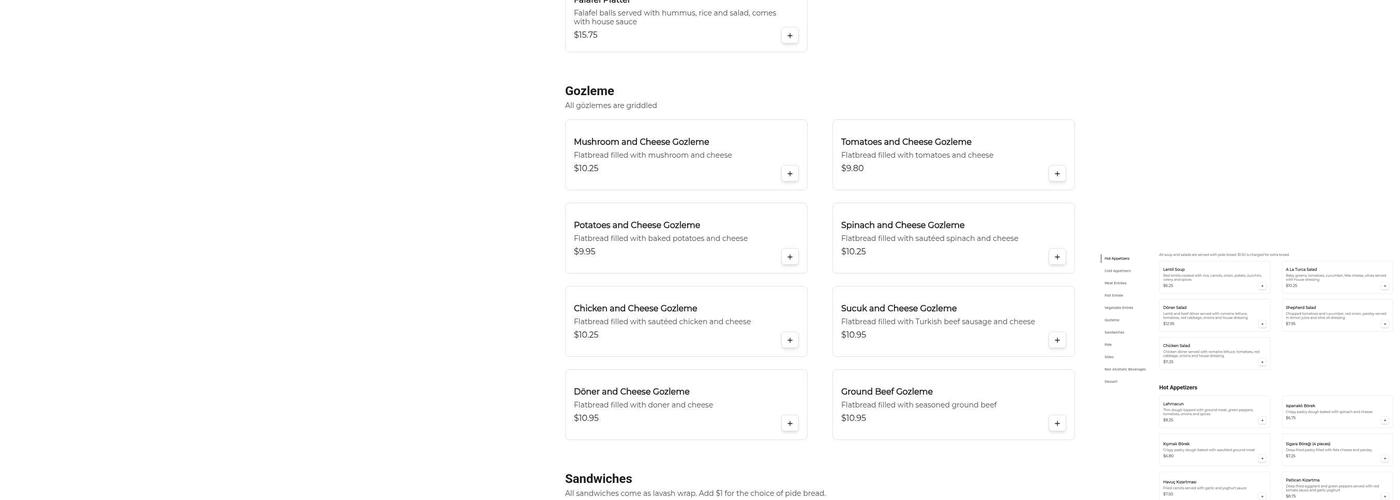Go to Dessert category in sidebar

point(1111,381)
